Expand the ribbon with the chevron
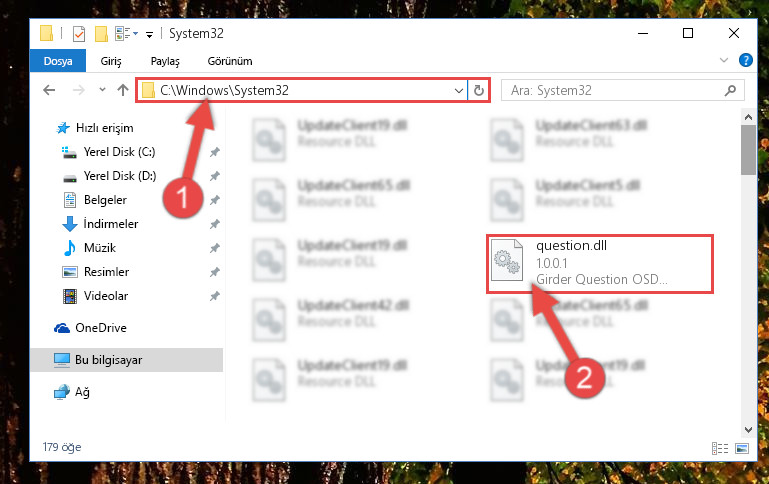Viewport: 769px width, 484px height. point(723,60)
